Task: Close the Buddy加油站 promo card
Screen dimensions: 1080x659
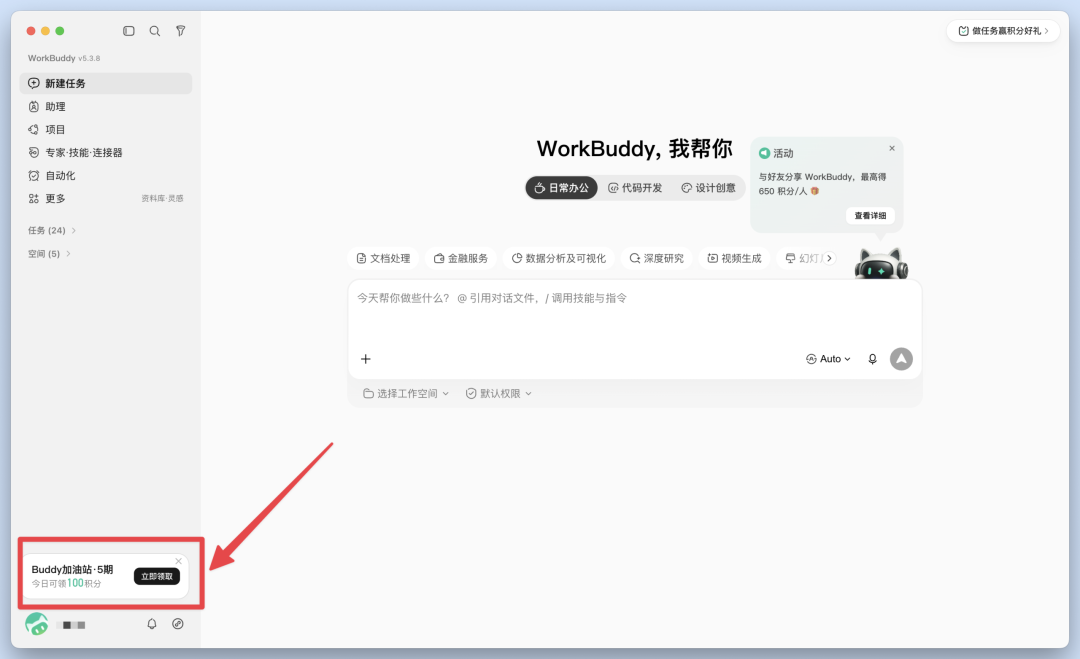Action: click(178, 561)
